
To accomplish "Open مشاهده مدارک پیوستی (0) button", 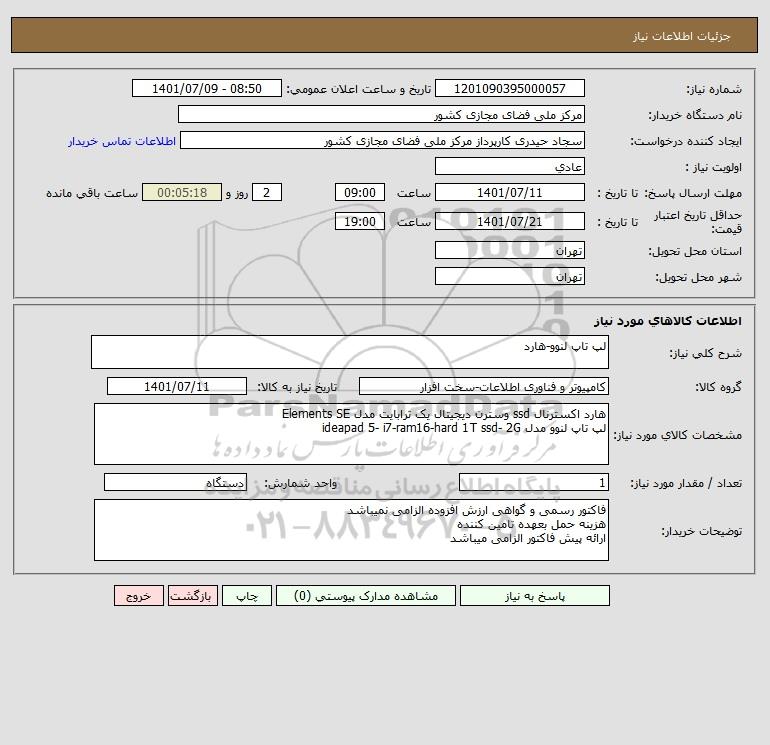I will click(366, 596).
